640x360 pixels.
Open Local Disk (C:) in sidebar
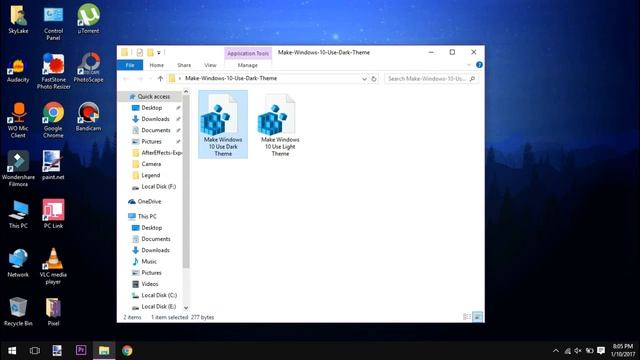click(x=159, y=295)
